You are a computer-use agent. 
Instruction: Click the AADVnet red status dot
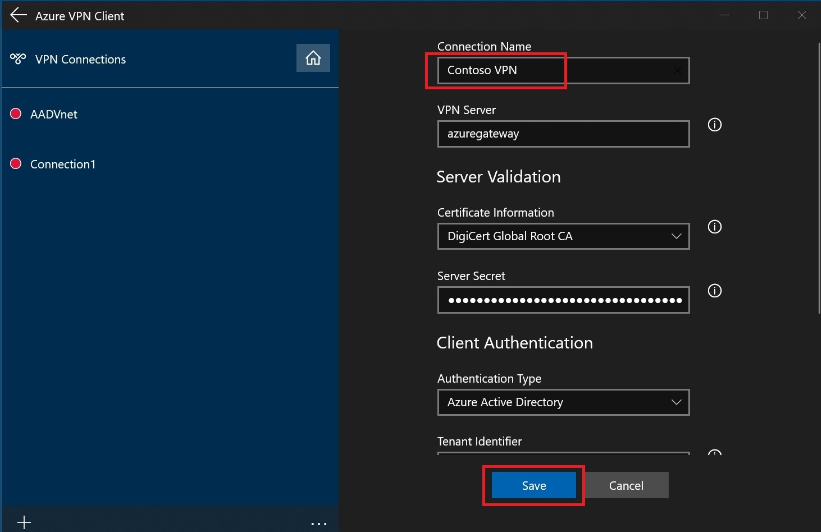pyautogui.click(x=16, y=114)
